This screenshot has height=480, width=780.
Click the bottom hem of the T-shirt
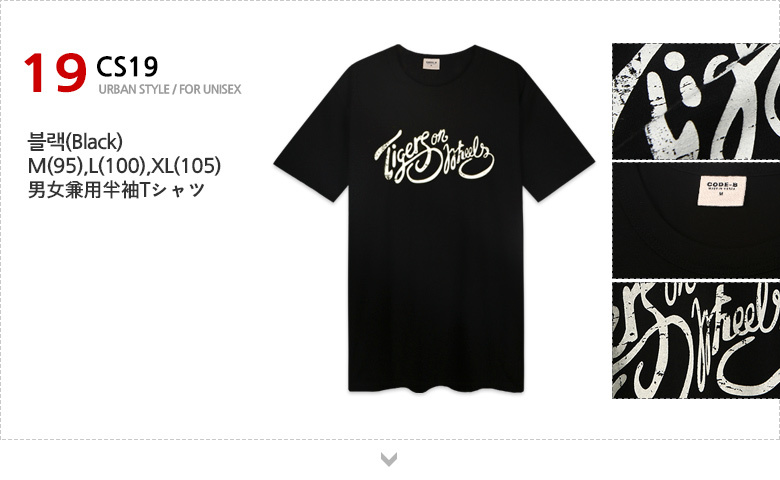[436, 386]
